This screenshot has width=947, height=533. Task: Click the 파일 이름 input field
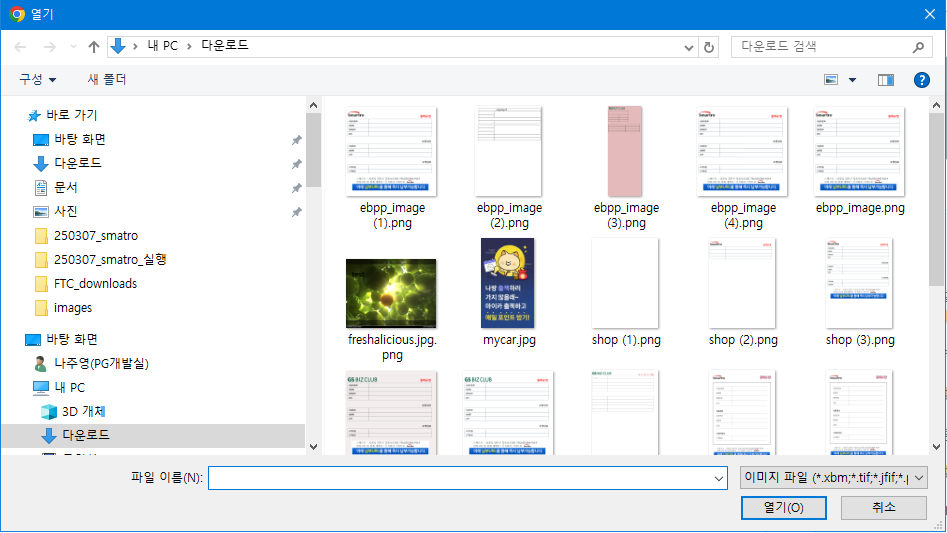[x=460, y=478]
